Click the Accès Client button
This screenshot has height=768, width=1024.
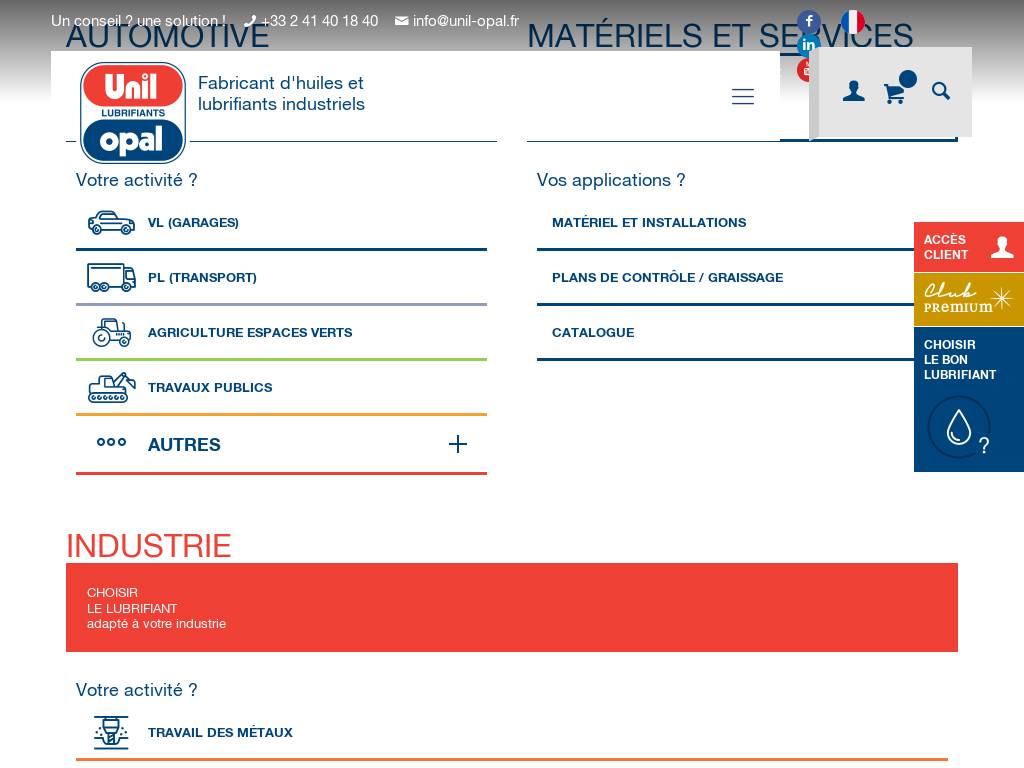coord(968,247)
